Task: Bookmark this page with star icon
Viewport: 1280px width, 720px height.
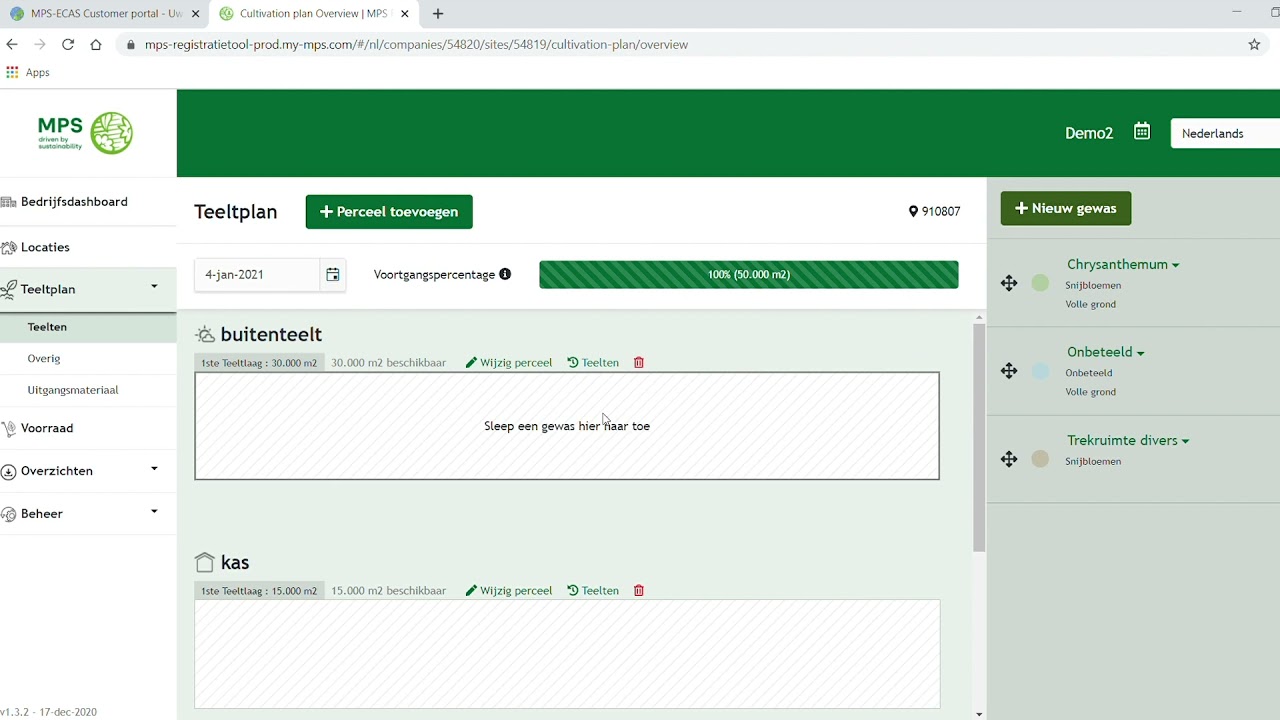Action: click(x=1254, y=44)
